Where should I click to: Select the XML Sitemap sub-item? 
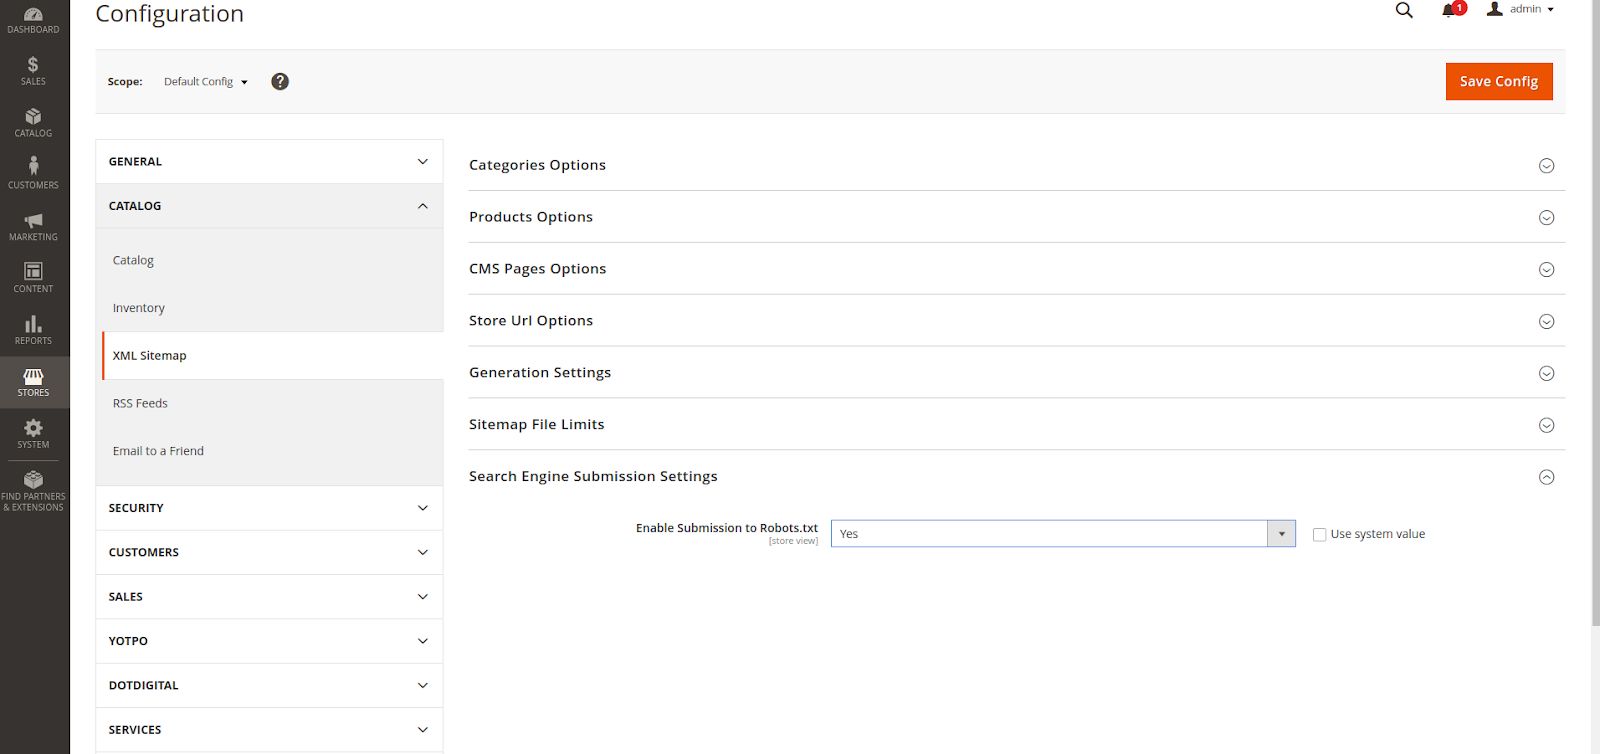coord(272,356)
